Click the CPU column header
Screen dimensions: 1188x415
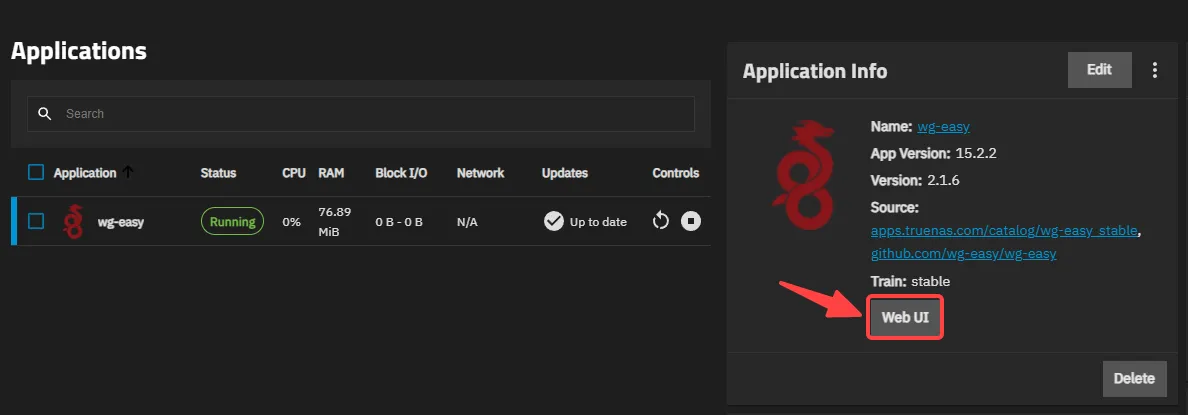pos(294,173)
